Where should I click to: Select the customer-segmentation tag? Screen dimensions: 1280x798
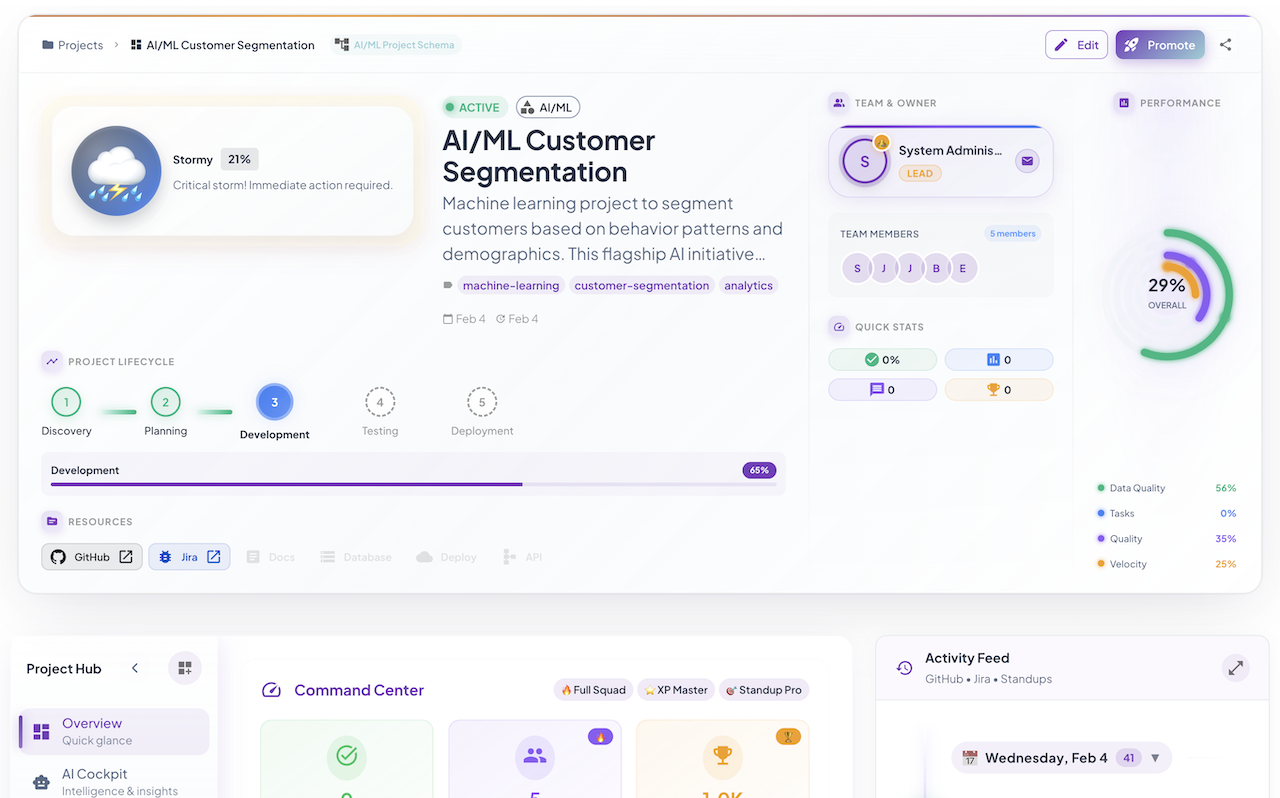642,285
